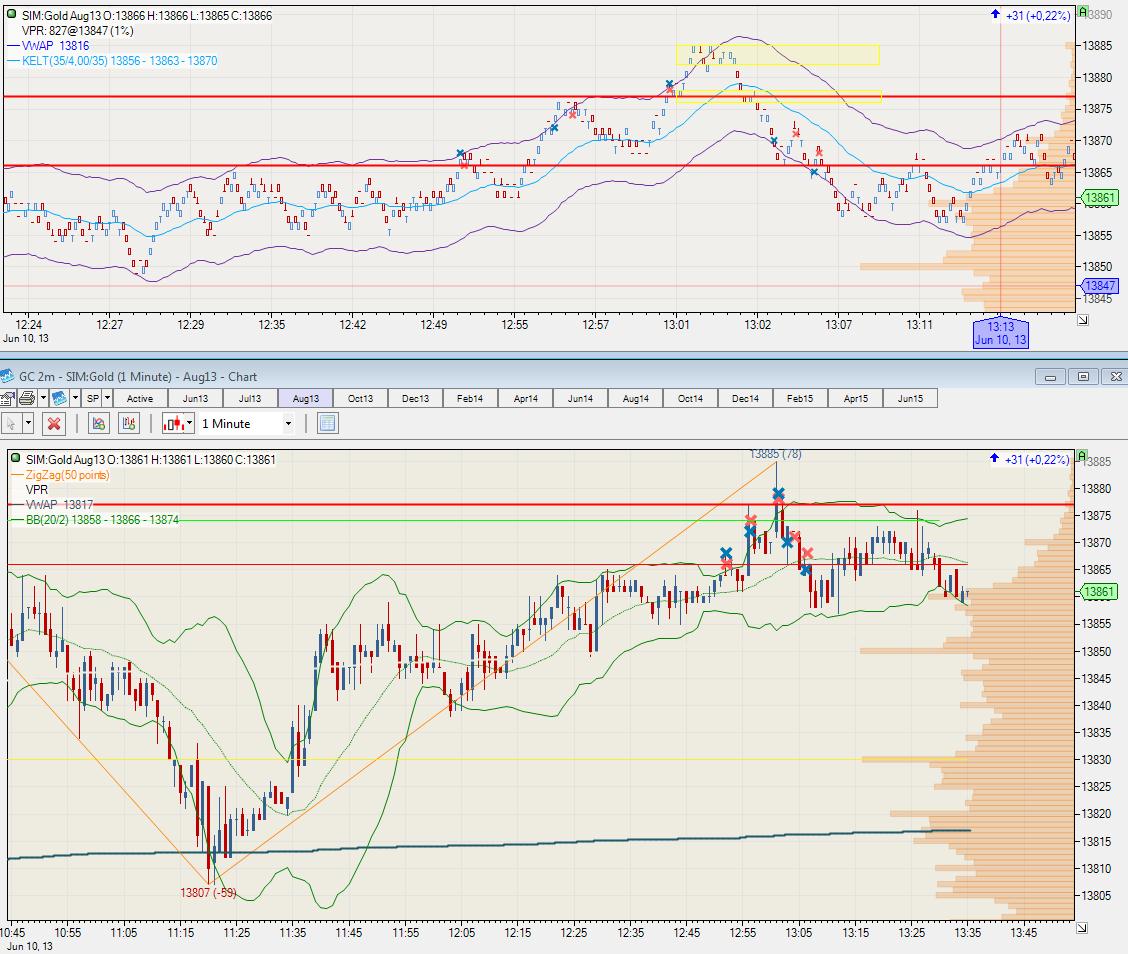Click the SIM:Gold Aug13 OHLC header in lower chart
This screenshot has height=954, width=1128.
tap(150, 460)
